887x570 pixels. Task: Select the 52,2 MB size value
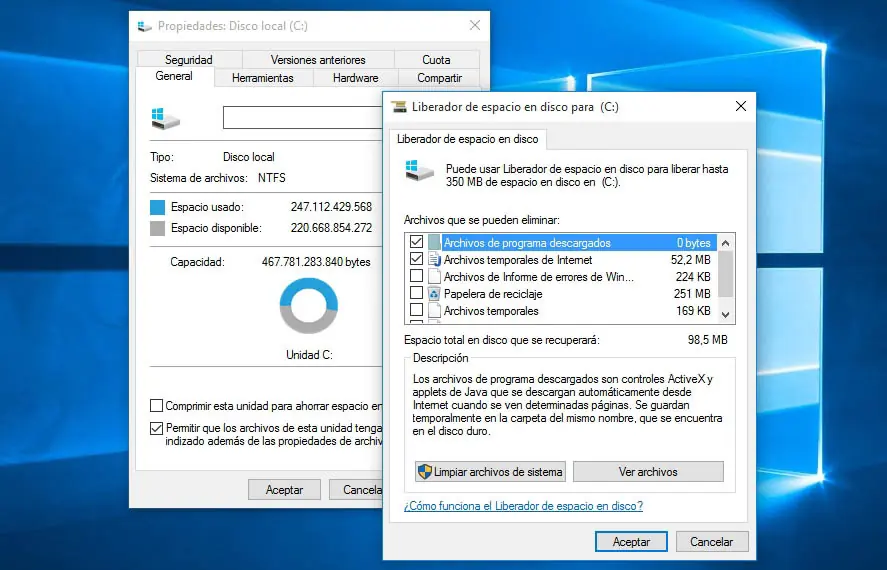(x=691, y=260)
